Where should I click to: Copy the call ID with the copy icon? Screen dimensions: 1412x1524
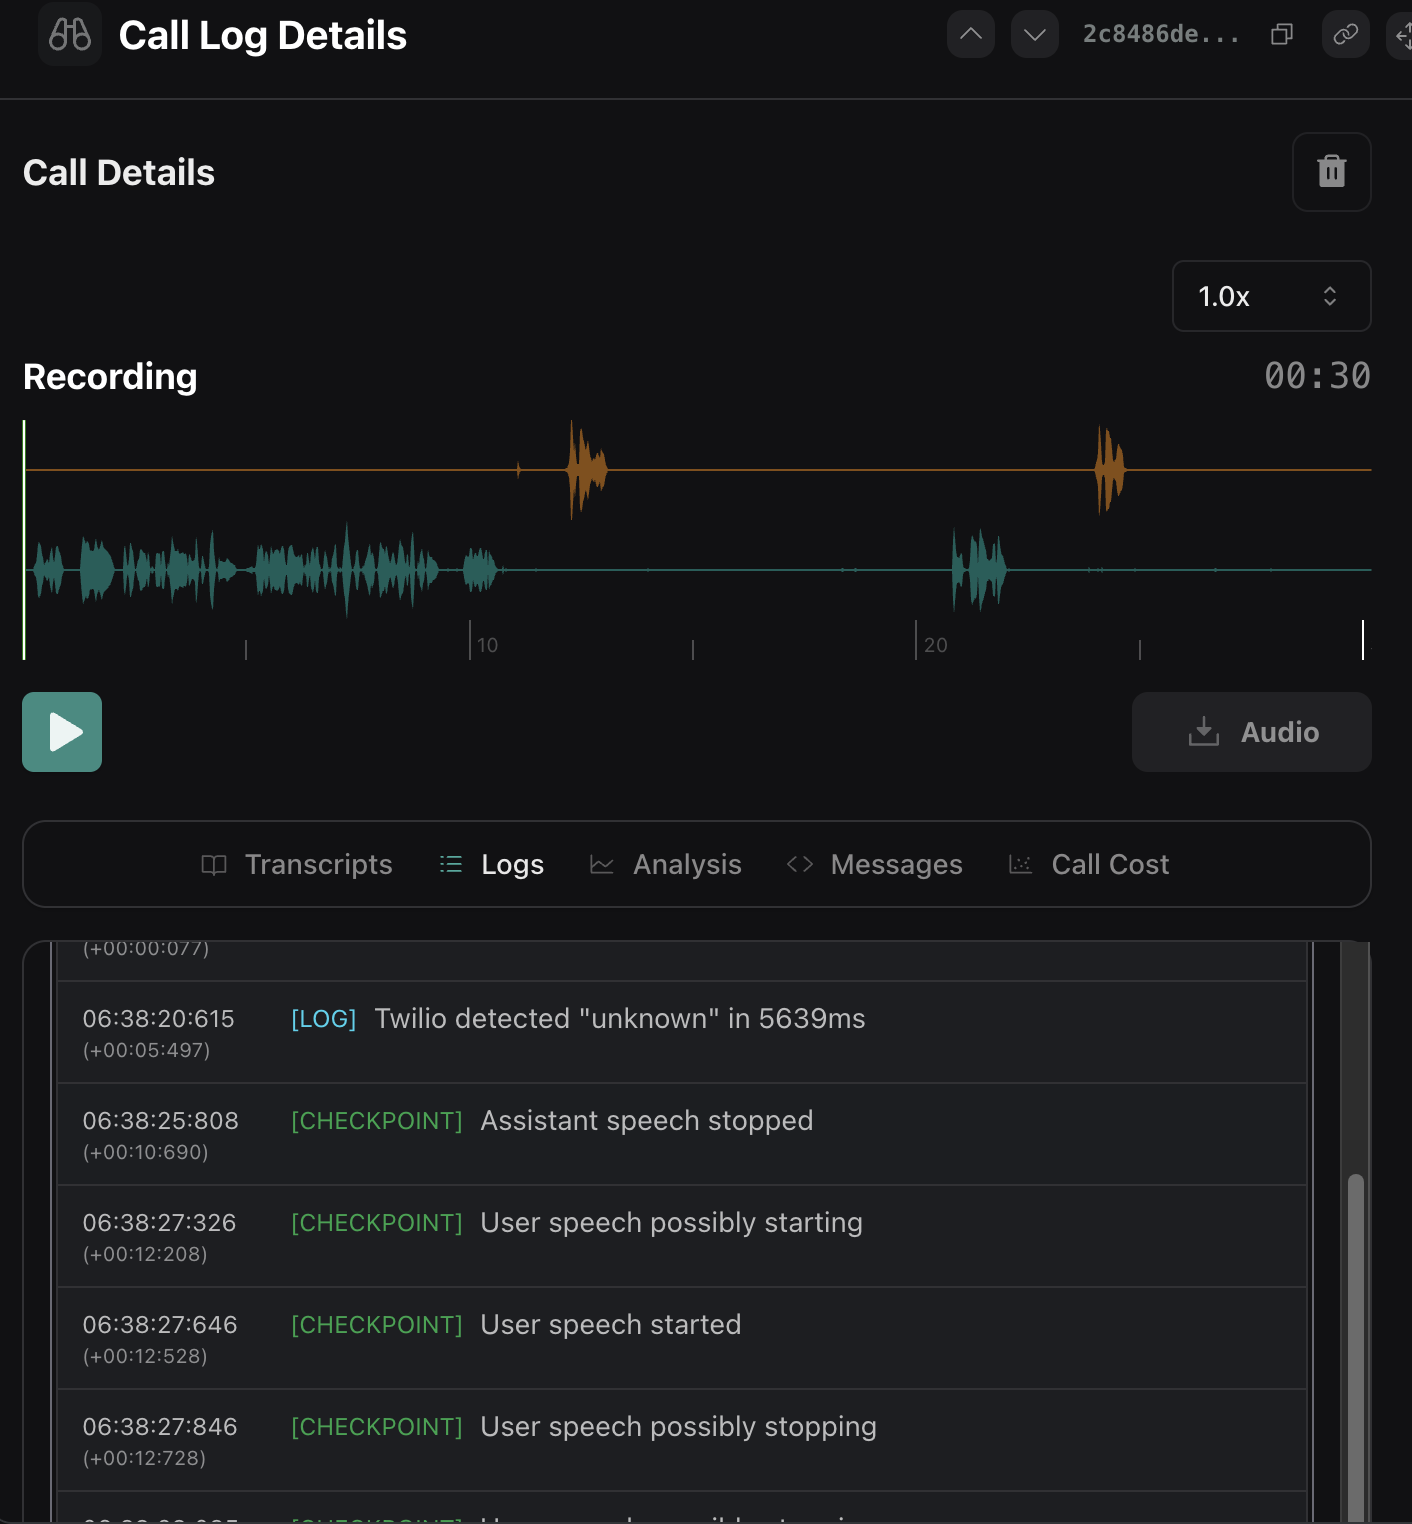[x=1282, y=35]
